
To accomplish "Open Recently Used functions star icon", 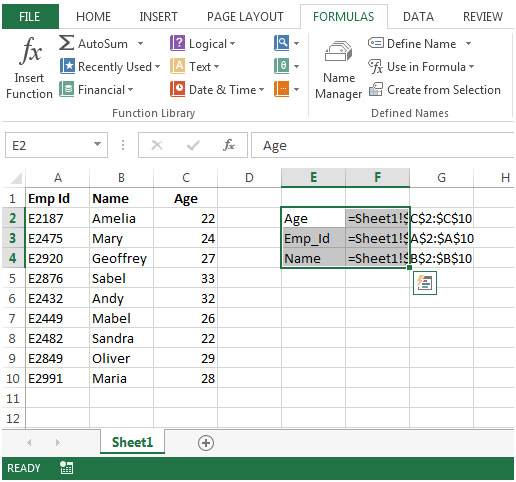I will (67, 66).
